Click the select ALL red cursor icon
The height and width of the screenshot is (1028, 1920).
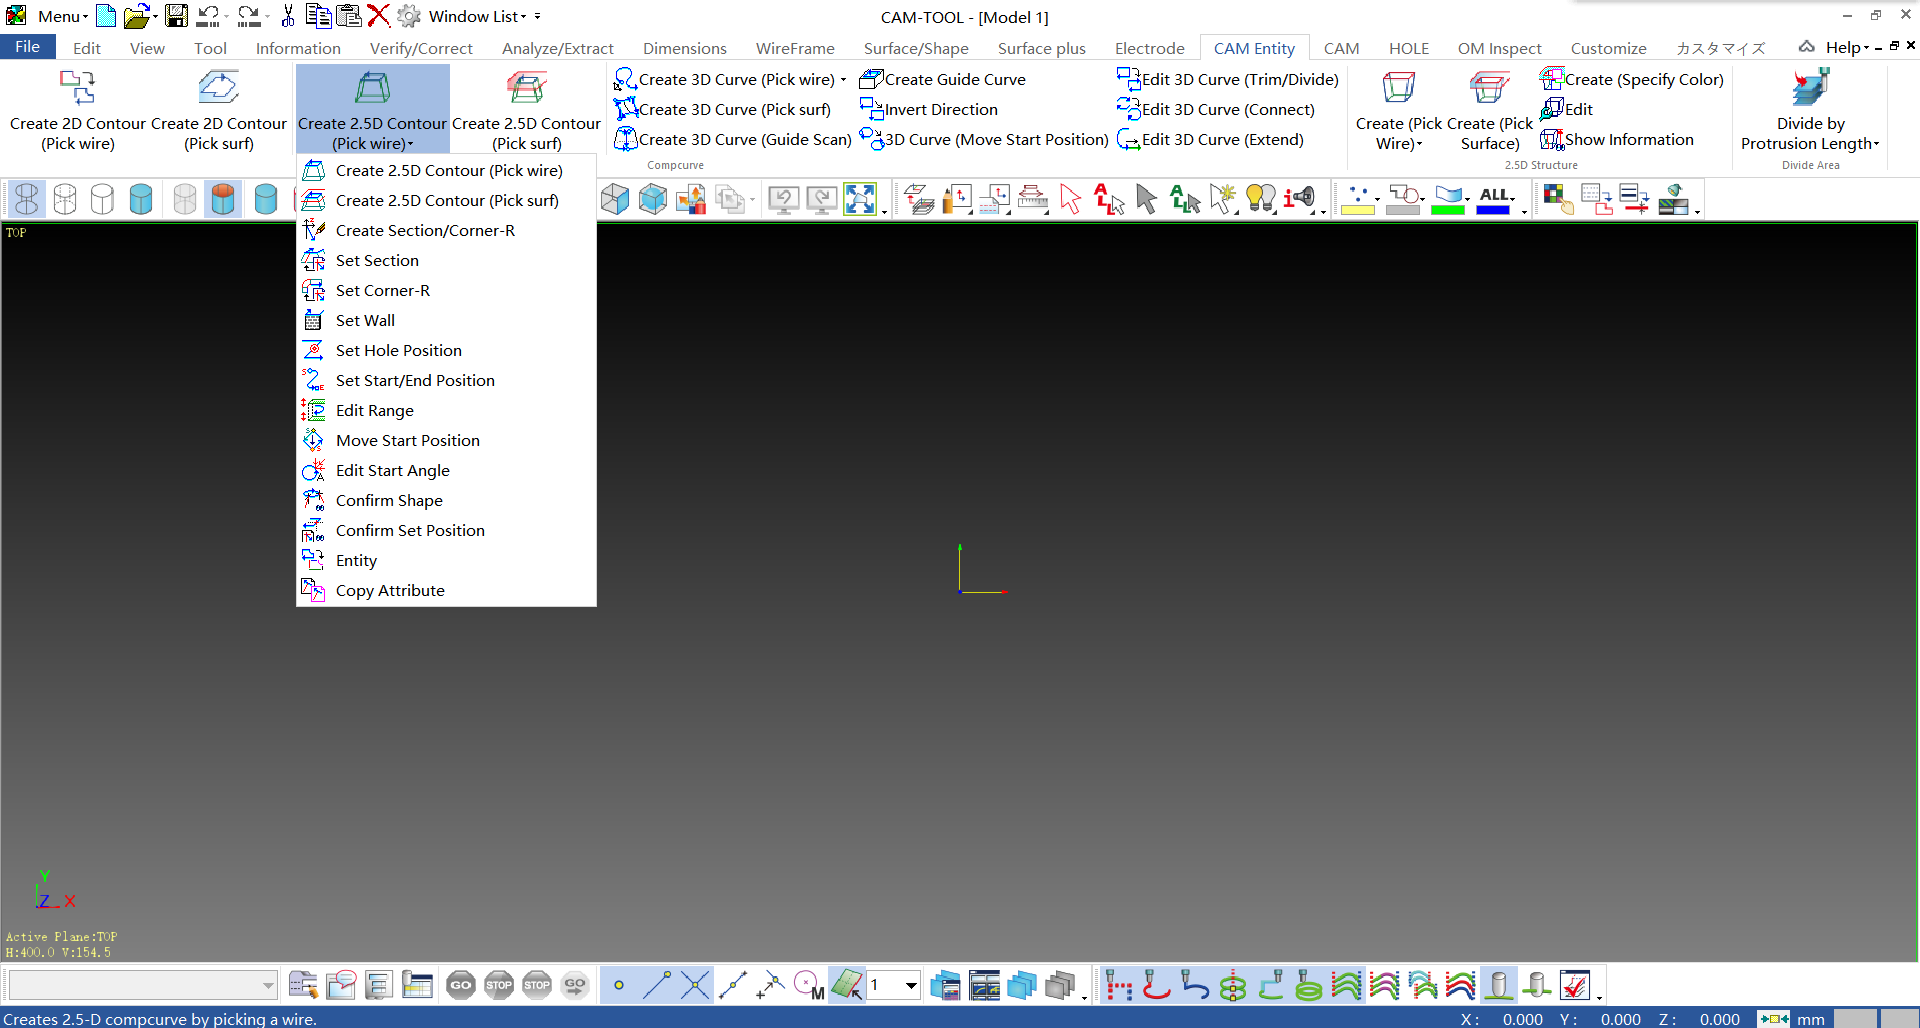(1108, 199)
